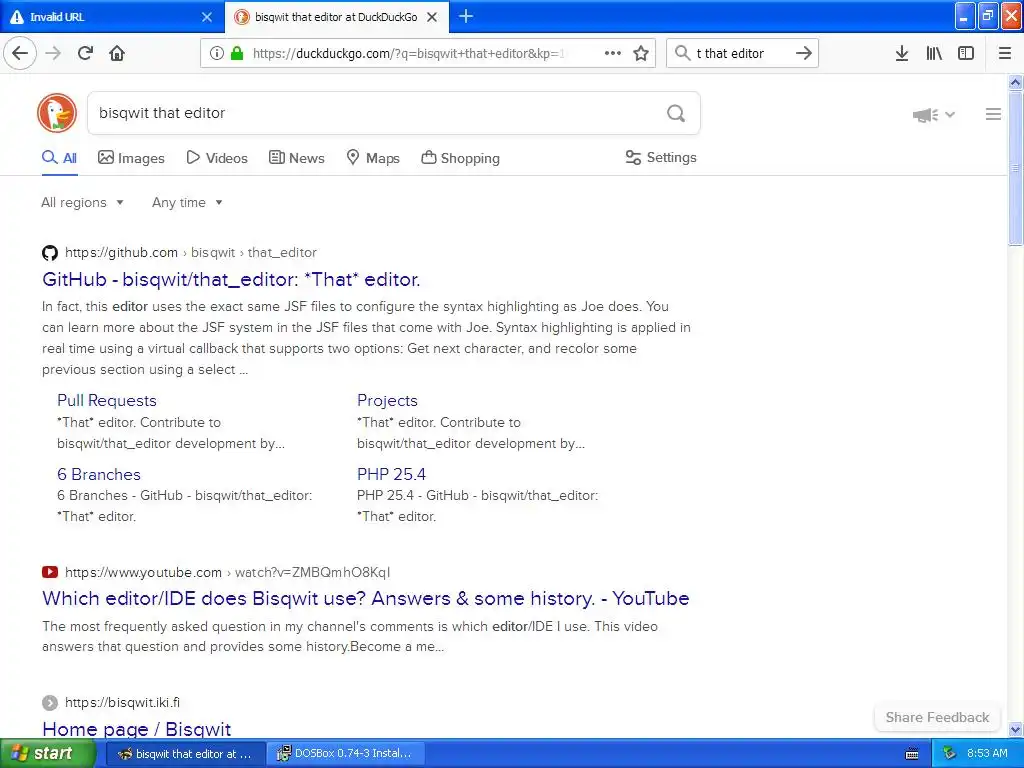Open DuckDuckGo side hamburger menu
The height and width of the screenshot is (768, 1024).
[x=993, y=114]
